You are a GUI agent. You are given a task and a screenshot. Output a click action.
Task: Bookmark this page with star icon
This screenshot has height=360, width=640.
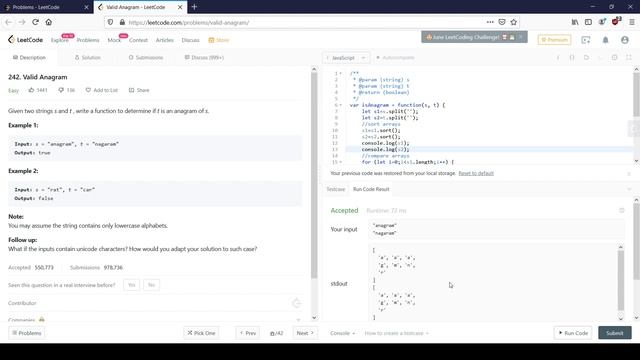(513, 22)
